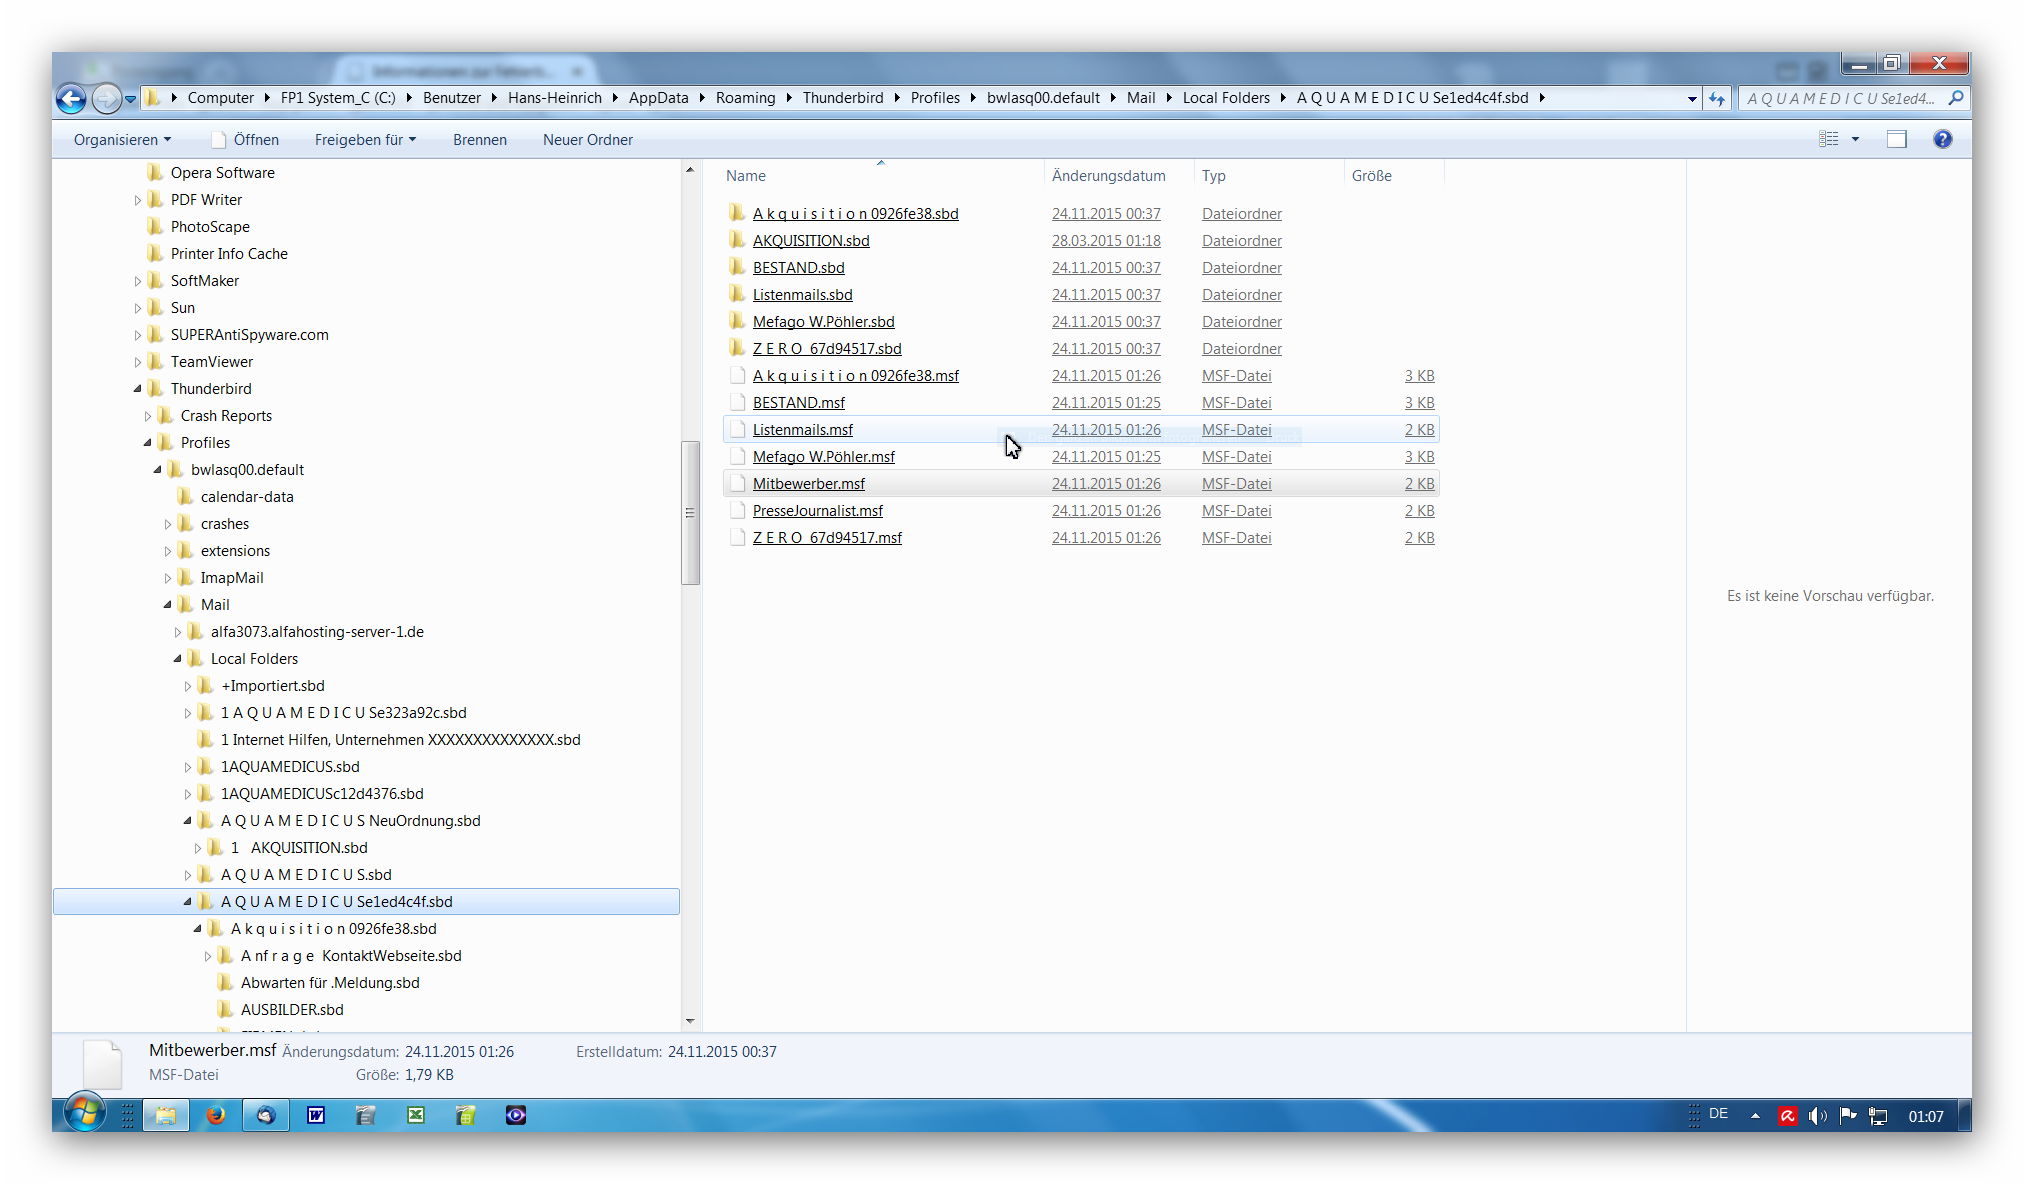Click the Help question mark icon

[1942, 139]
